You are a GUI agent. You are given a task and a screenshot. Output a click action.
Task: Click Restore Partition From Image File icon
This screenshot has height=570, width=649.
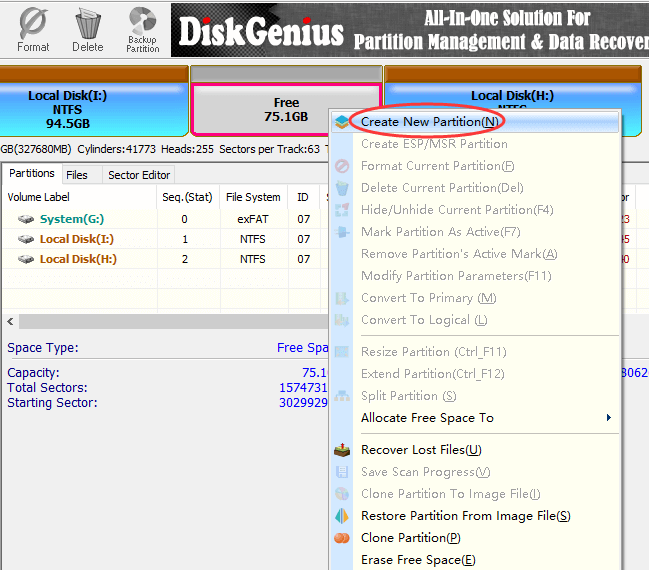coord(342,516)
